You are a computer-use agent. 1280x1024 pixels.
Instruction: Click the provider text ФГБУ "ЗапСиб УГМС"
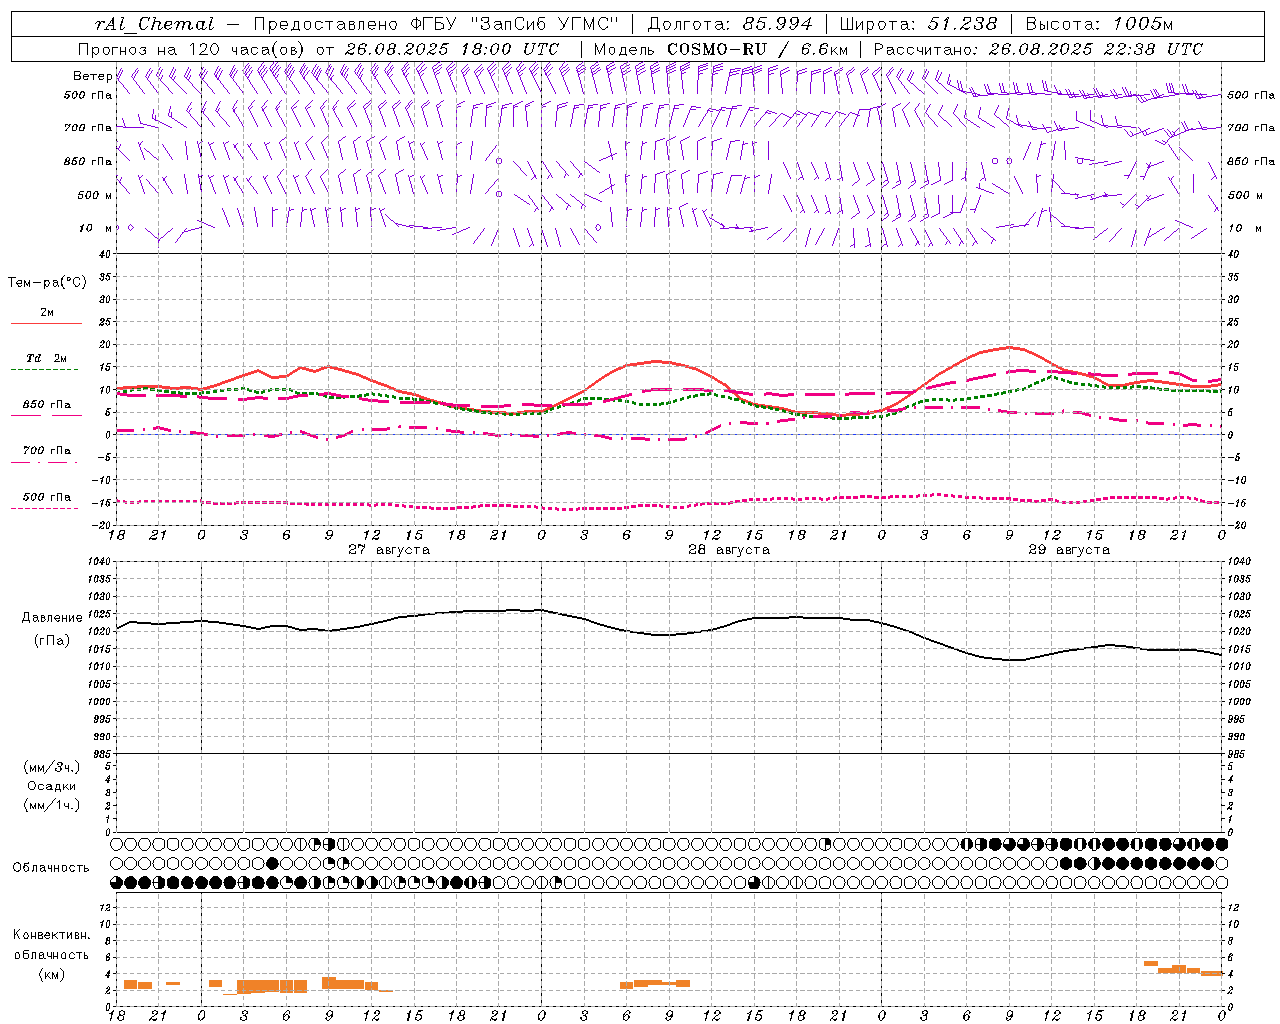coord(516,24)
